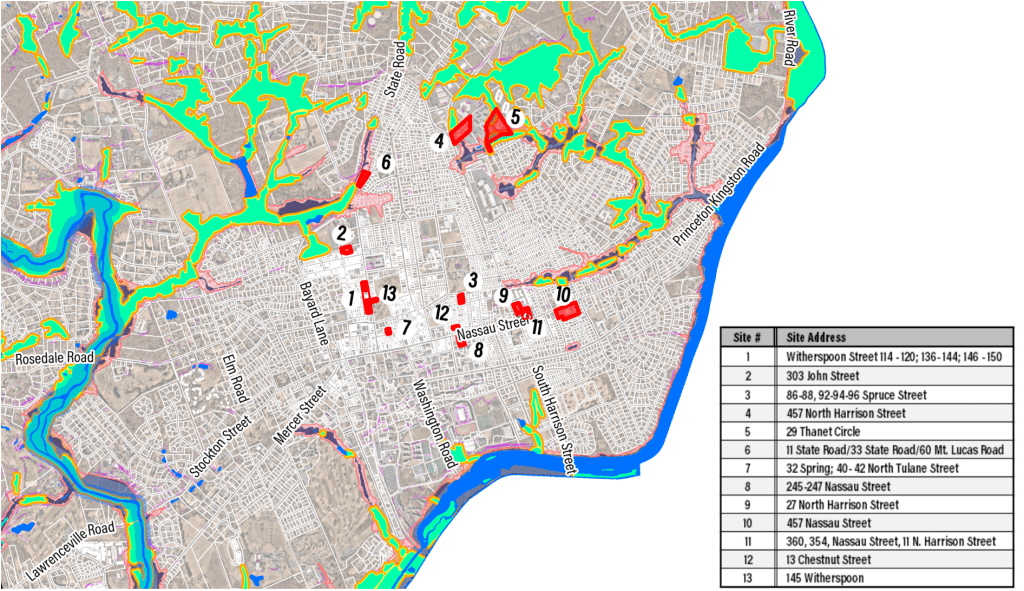Viewport: 1024px width, 591px height.
Task: Select the site 7 number label on map
Action: pos(406,327)
